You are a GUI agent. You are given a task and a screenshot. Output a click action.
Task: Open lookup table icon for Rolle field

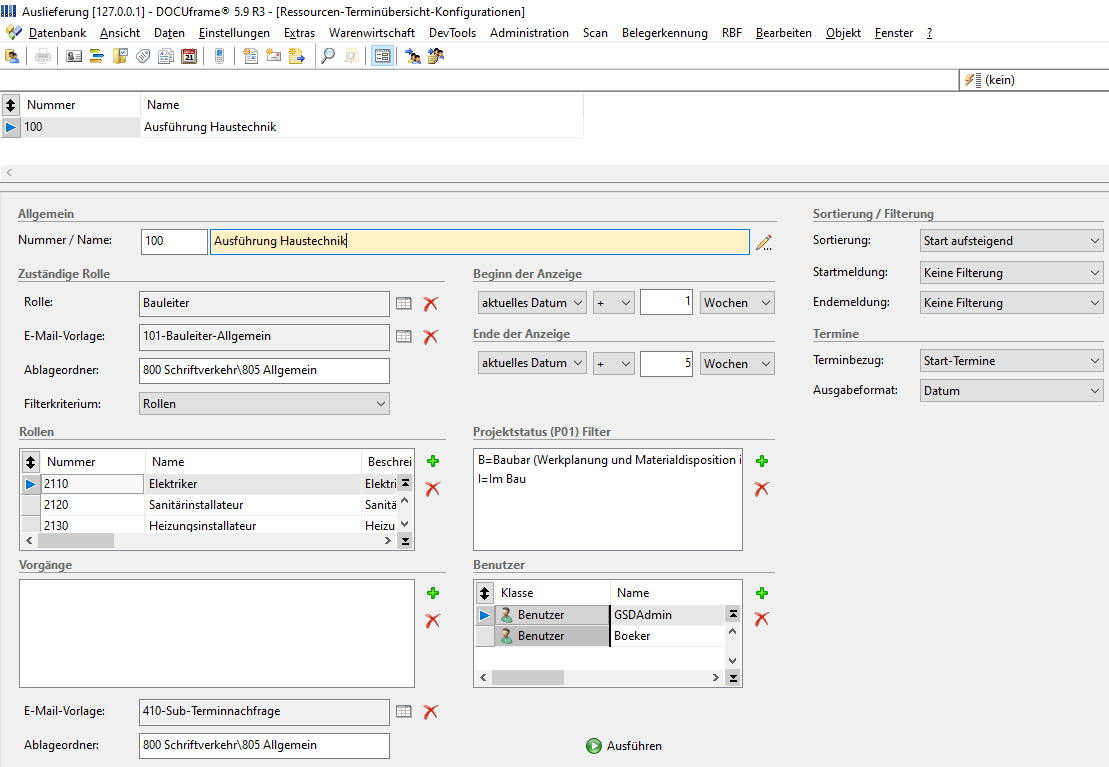point(404,304)
